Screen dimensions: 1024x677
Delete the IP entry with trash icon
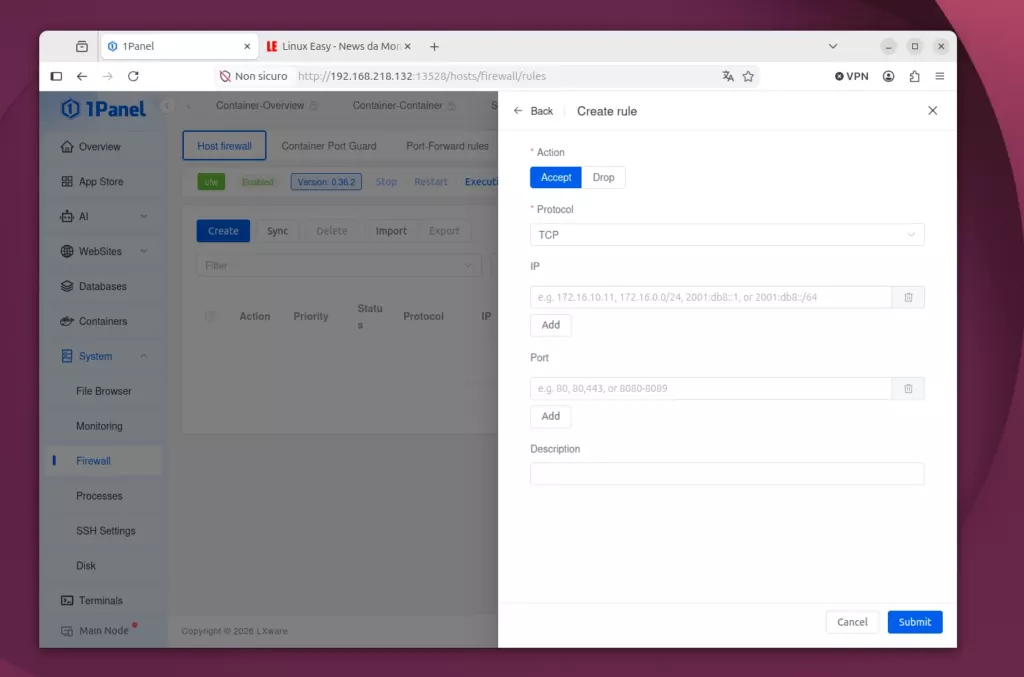[908, 297]
